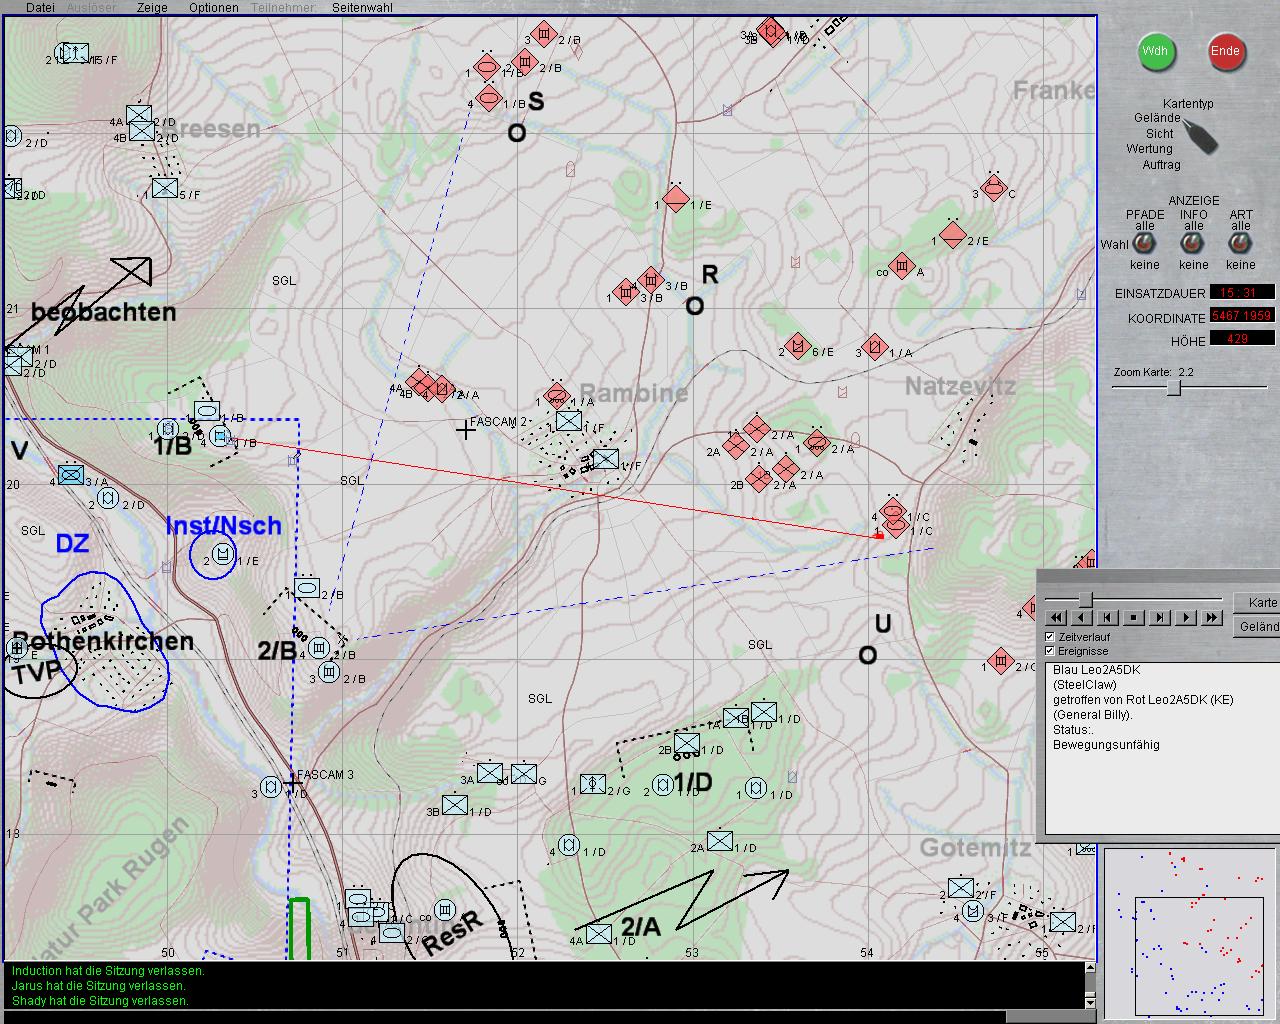Click the overview minimap thumbnail
Viewport: 1280px width, 1024px height.
click(1188, 932)
